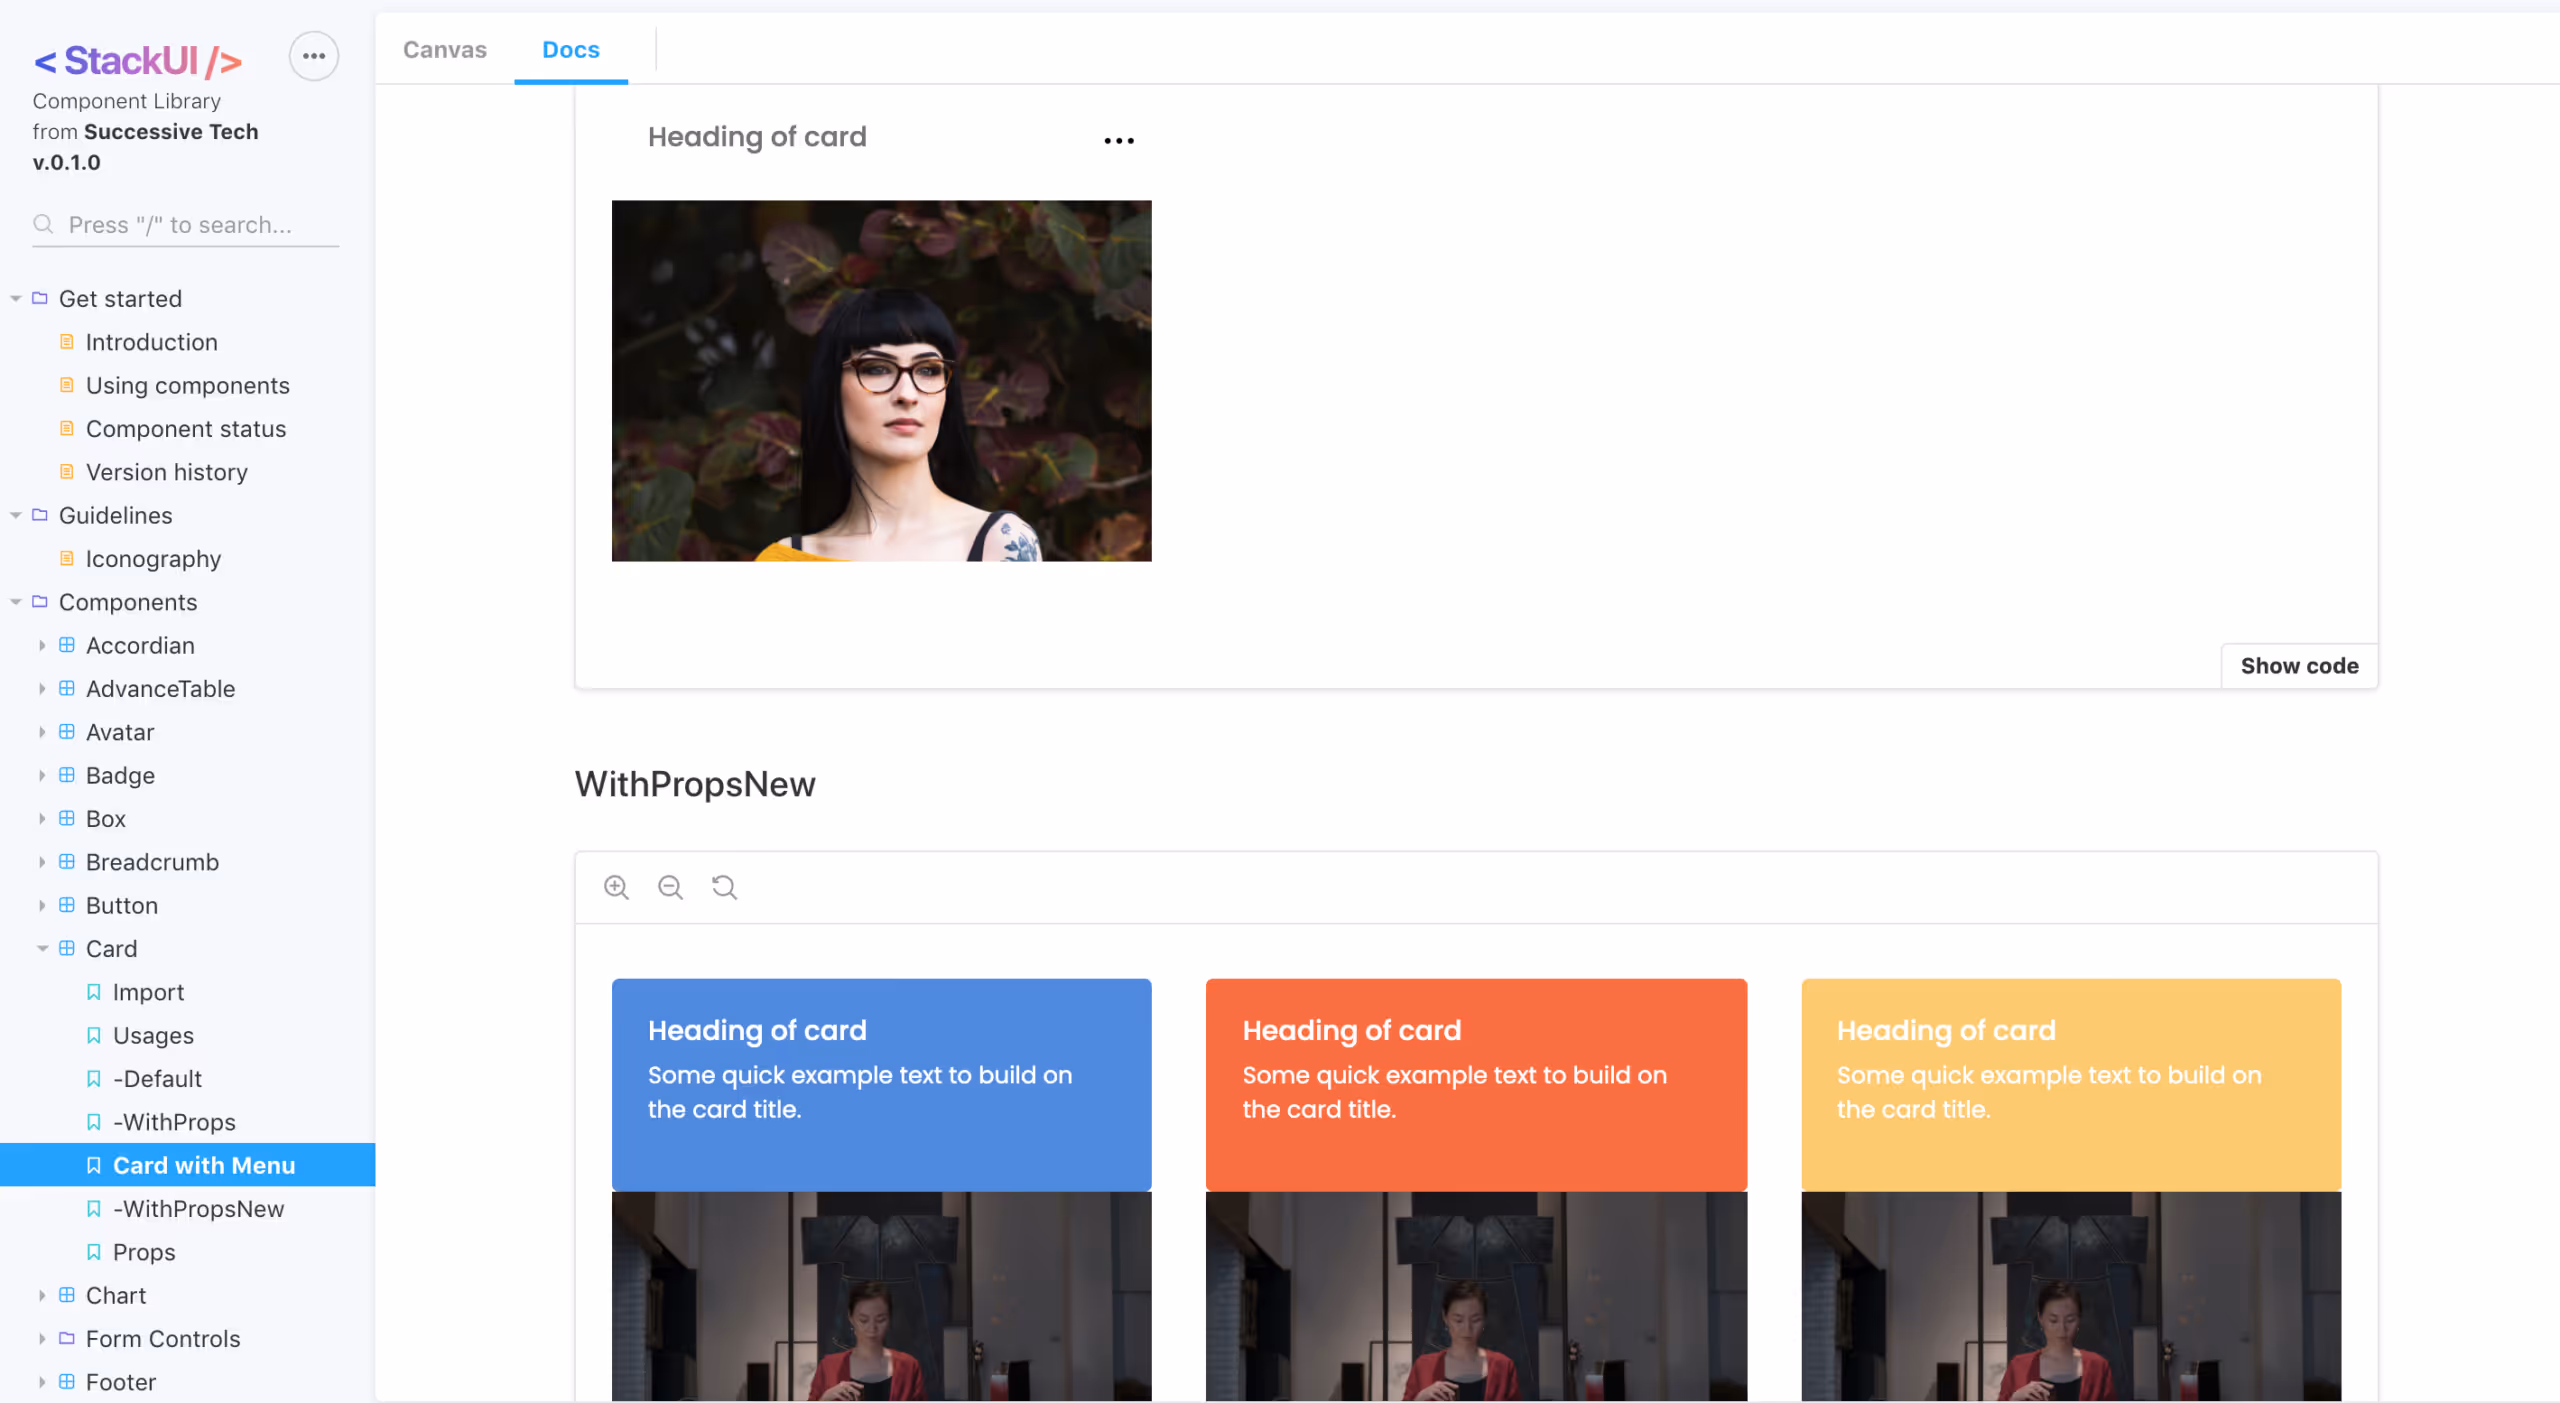Expand the Chart component section
This screenshot has width=2560, height=1403.
pyautogui.click(x=42, y=1295)
